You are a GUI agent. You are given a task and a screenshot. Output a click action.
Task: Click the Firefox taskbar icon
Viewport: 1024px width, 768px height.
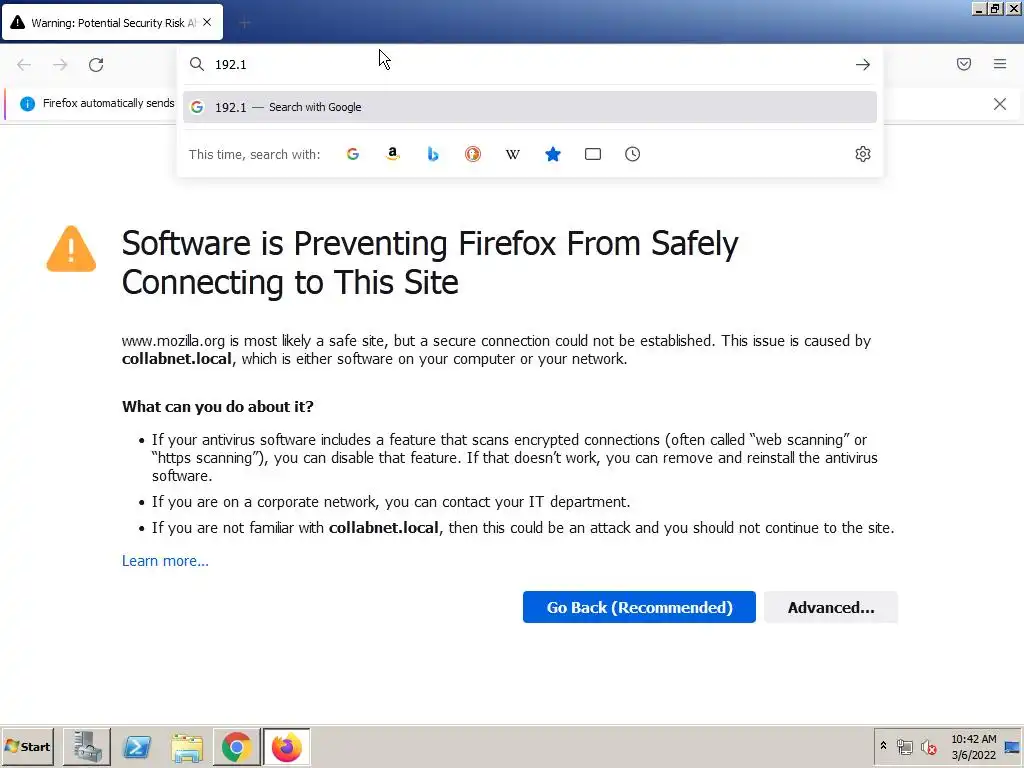pos(287,747)
